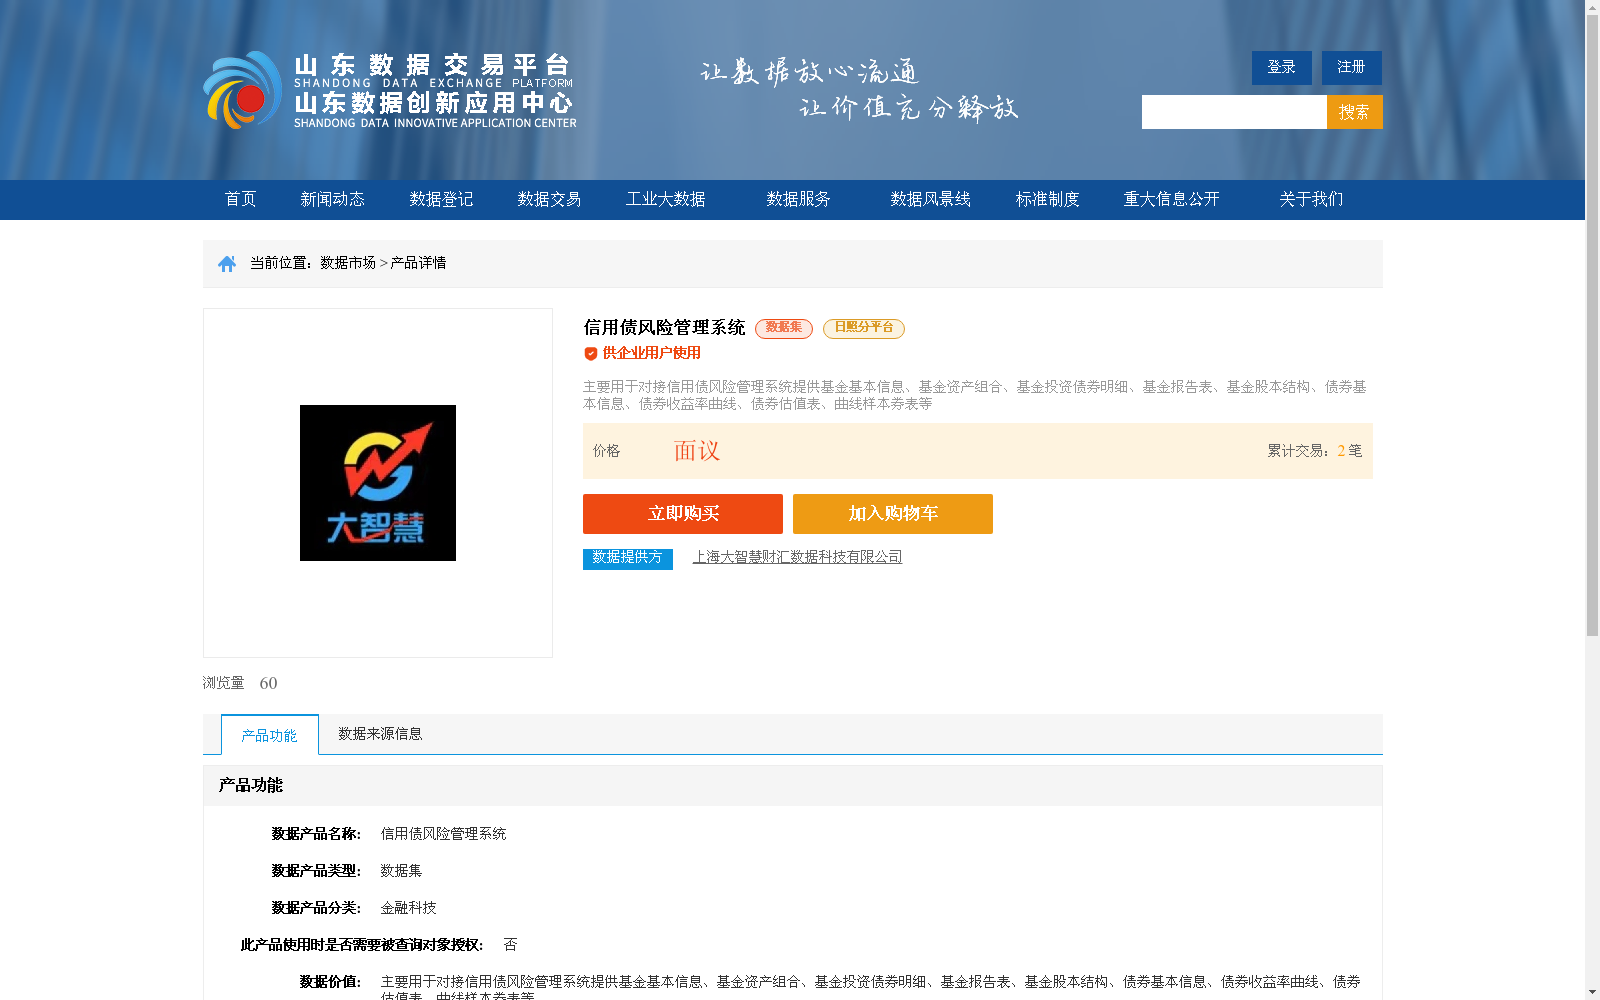
Task: Click the 注册 register button
Action: (x=1352, y=68)
